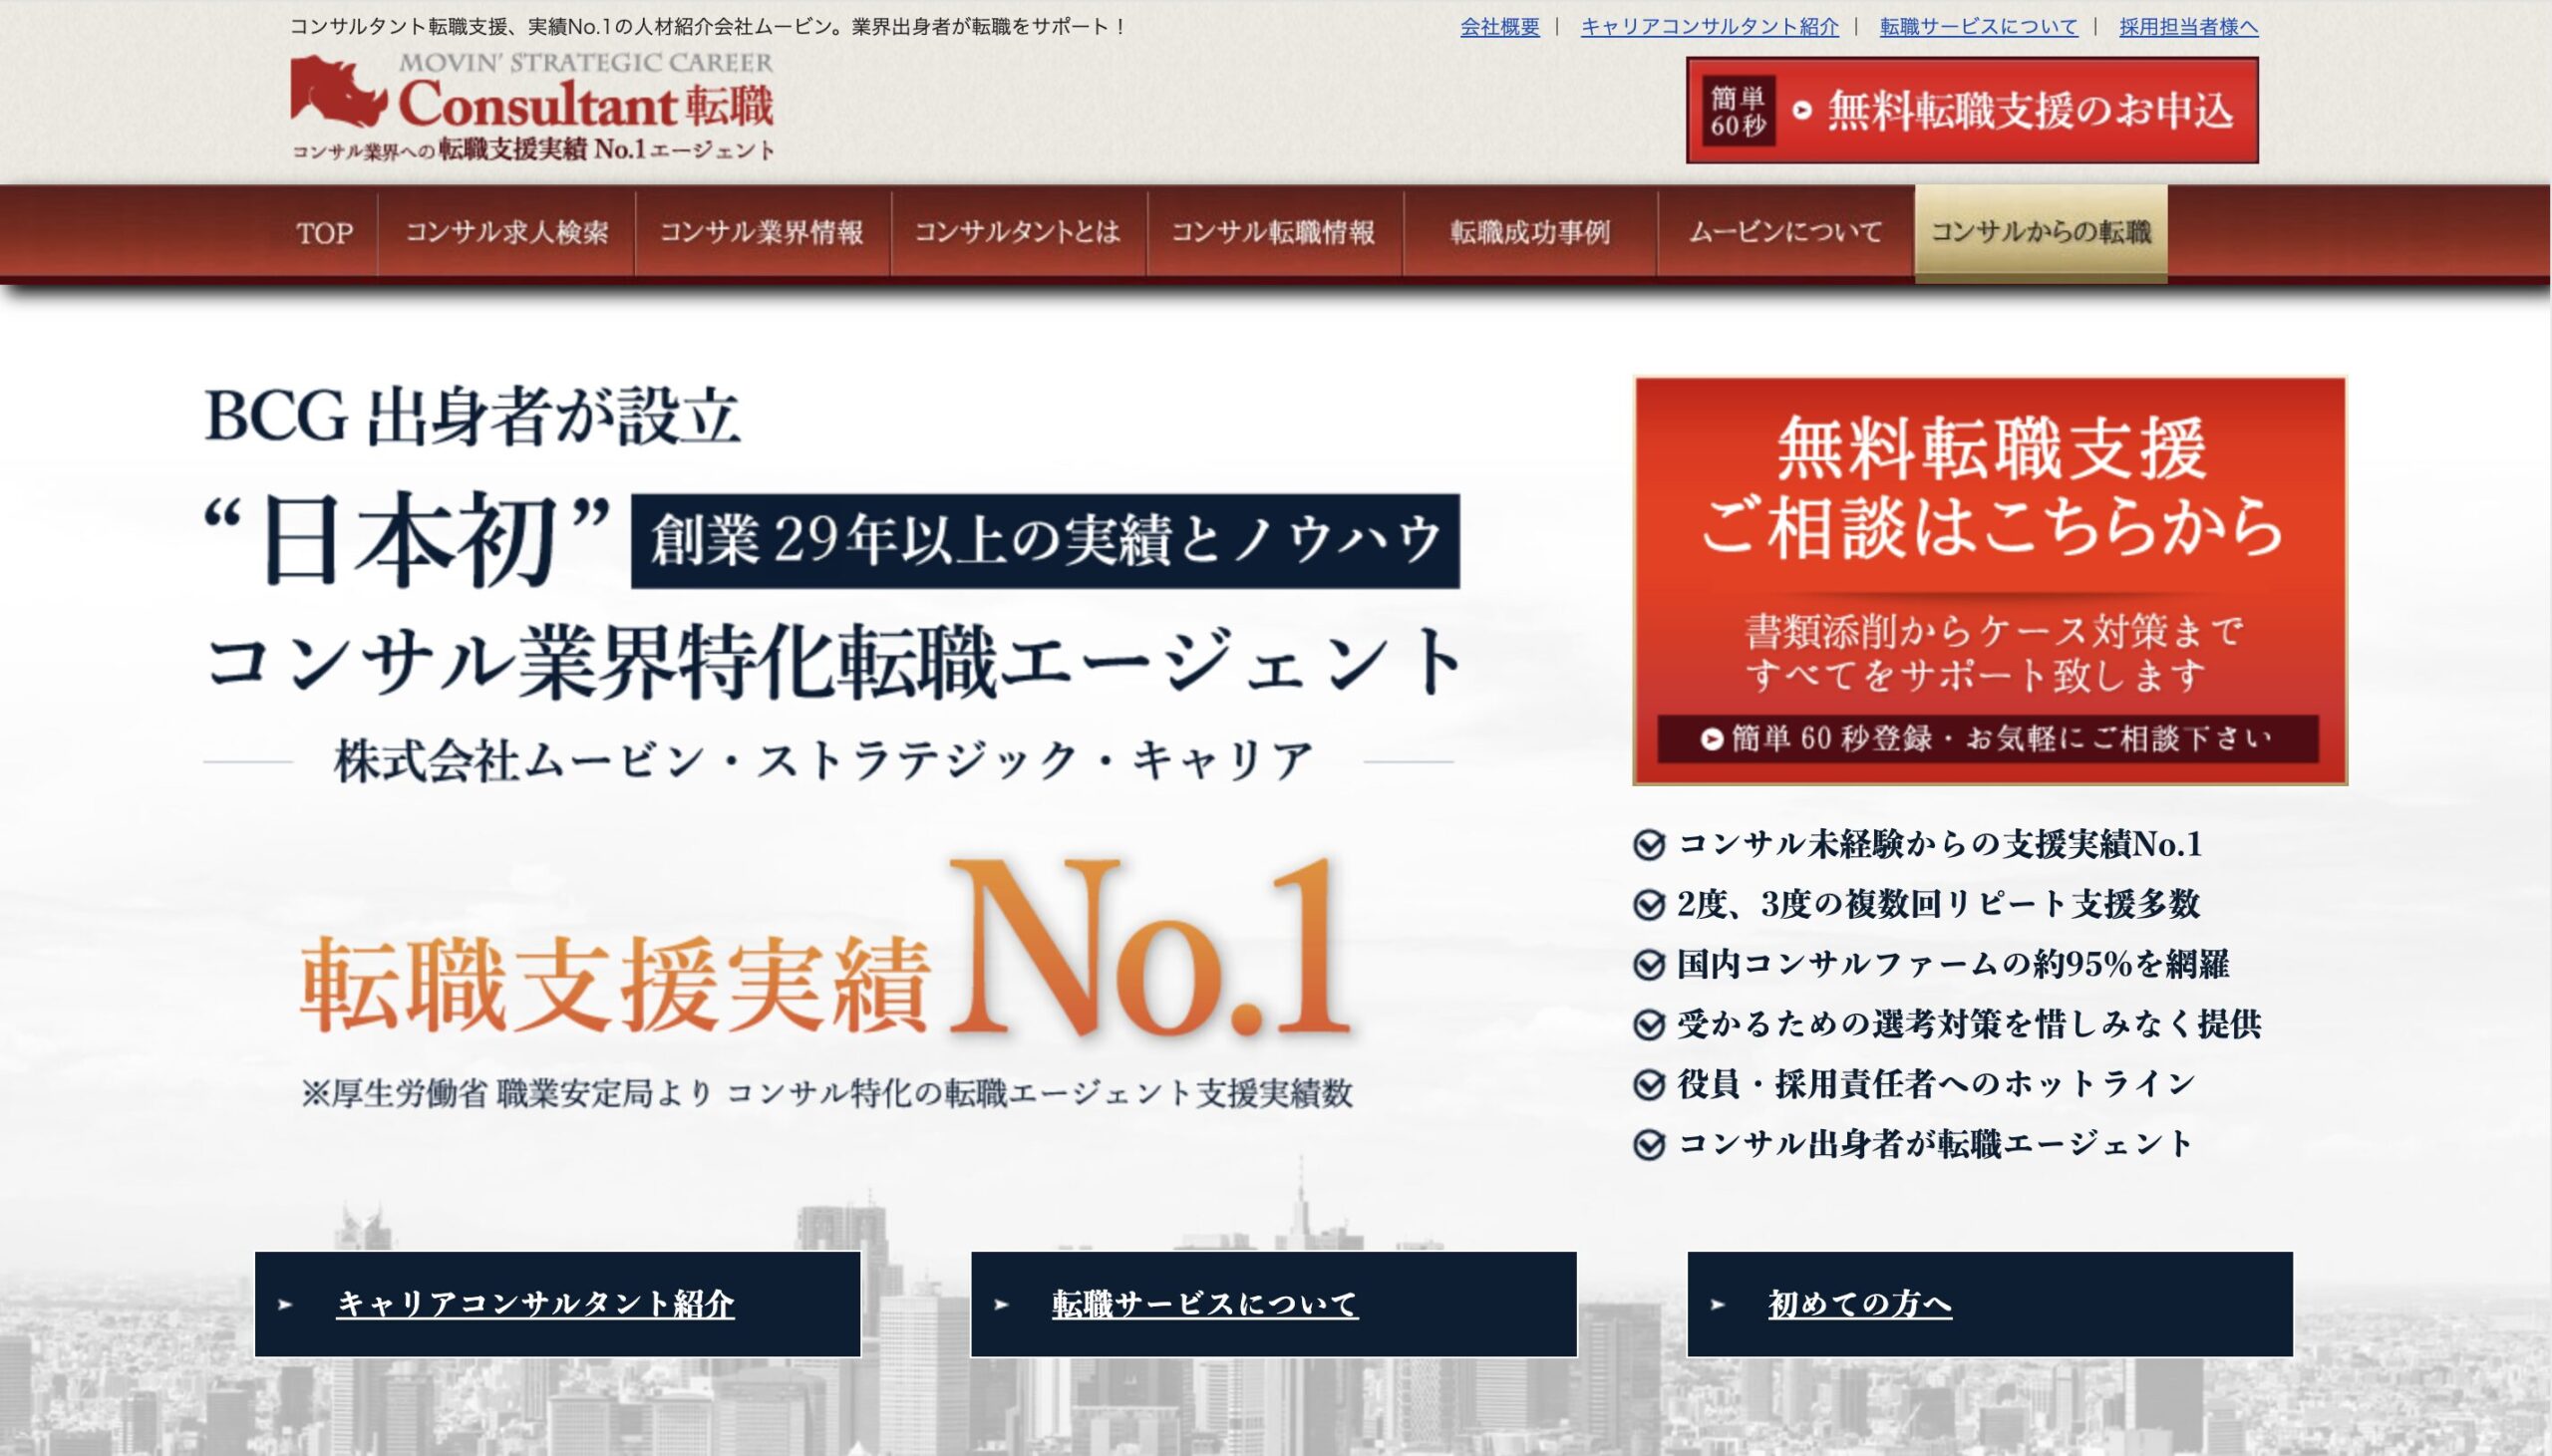Click arrow icon before 初めての方へ button

point(1718,1304)
